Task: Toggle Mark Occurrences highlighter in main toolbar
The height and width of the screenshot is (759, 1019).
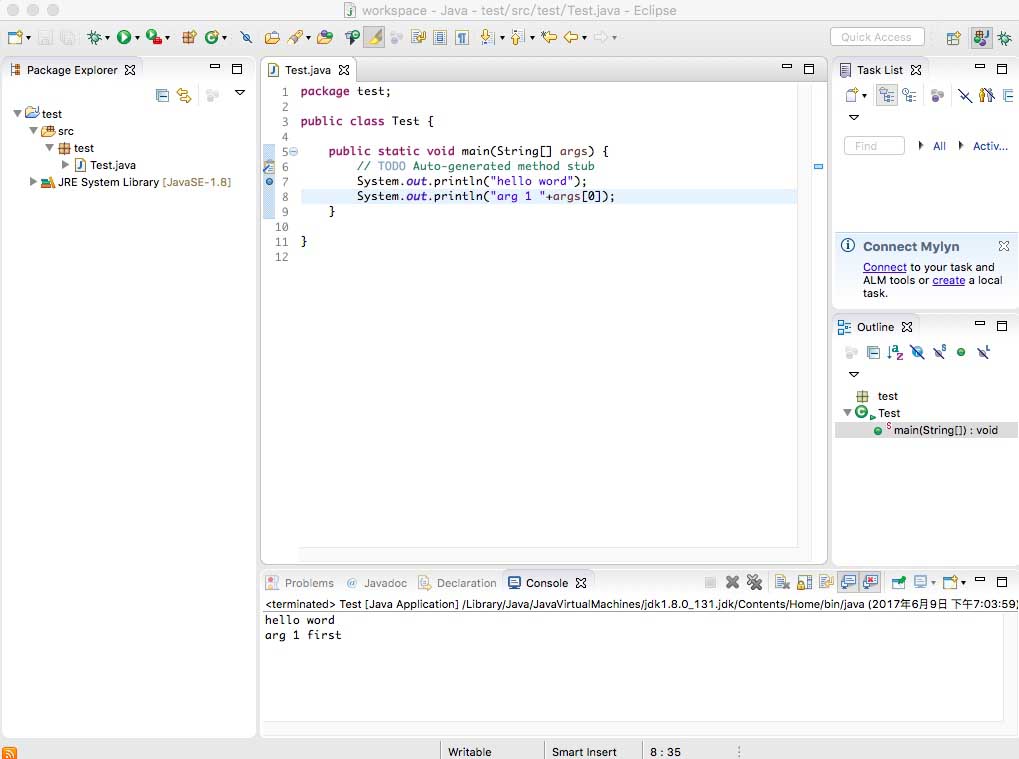Action: 373,37
